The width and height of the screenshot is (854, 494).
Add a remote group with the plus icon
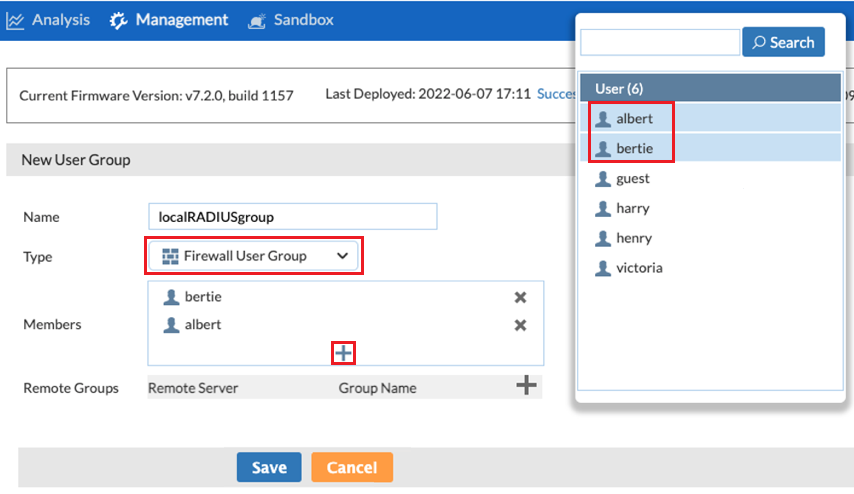point(526,386)
